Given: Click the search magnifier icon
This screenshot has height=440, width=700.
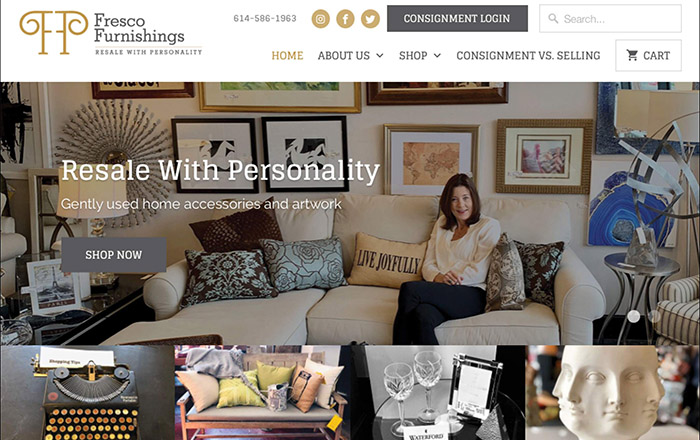Looking at the screenshot, I should tap(553, 19).
